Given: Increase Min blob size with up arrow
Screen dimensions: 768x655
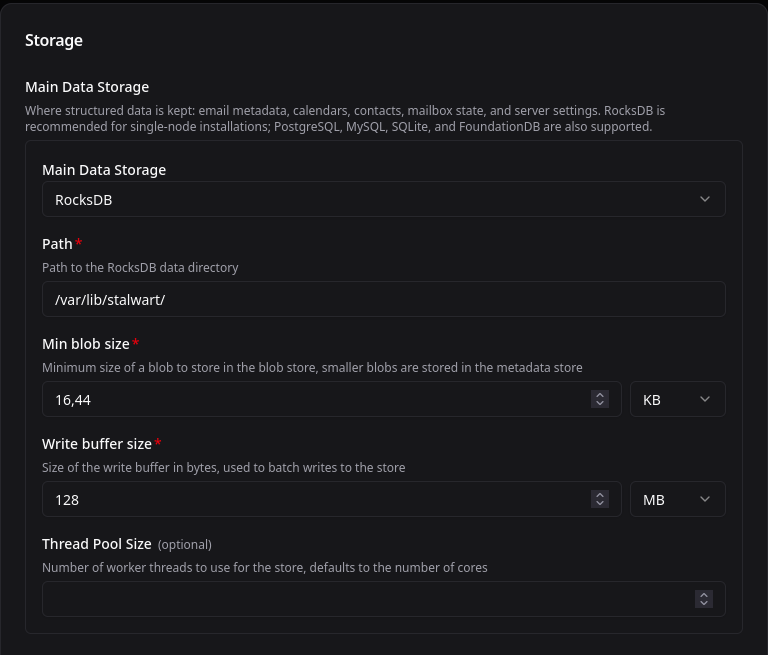Looking at the screenshot, I should click(x=600, y=395).
